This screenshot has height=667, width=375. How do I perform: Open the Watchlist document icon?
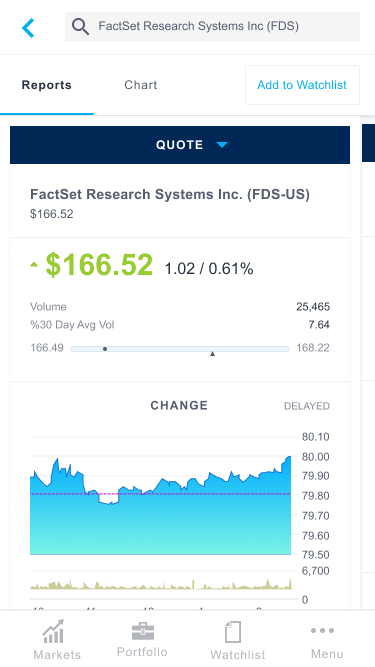pyautogui.click(x=233, y=632)
